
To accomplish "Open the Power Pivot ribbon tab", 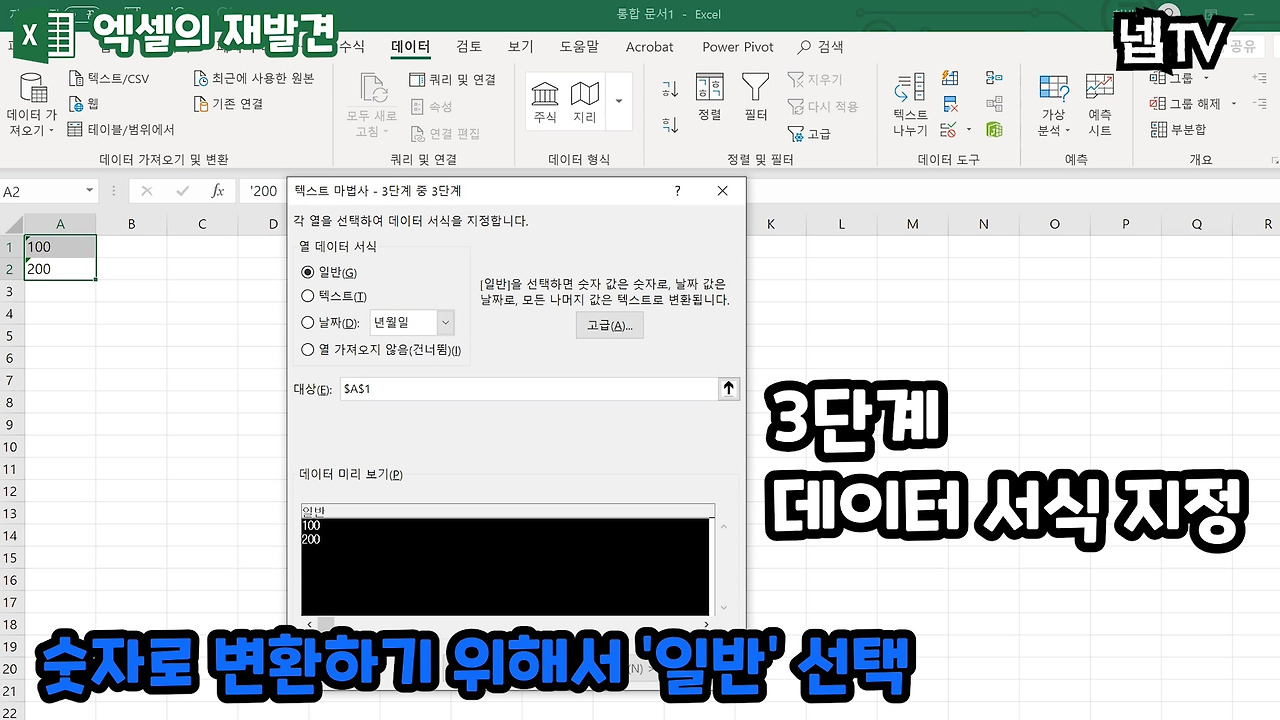I will pos(738,46).
